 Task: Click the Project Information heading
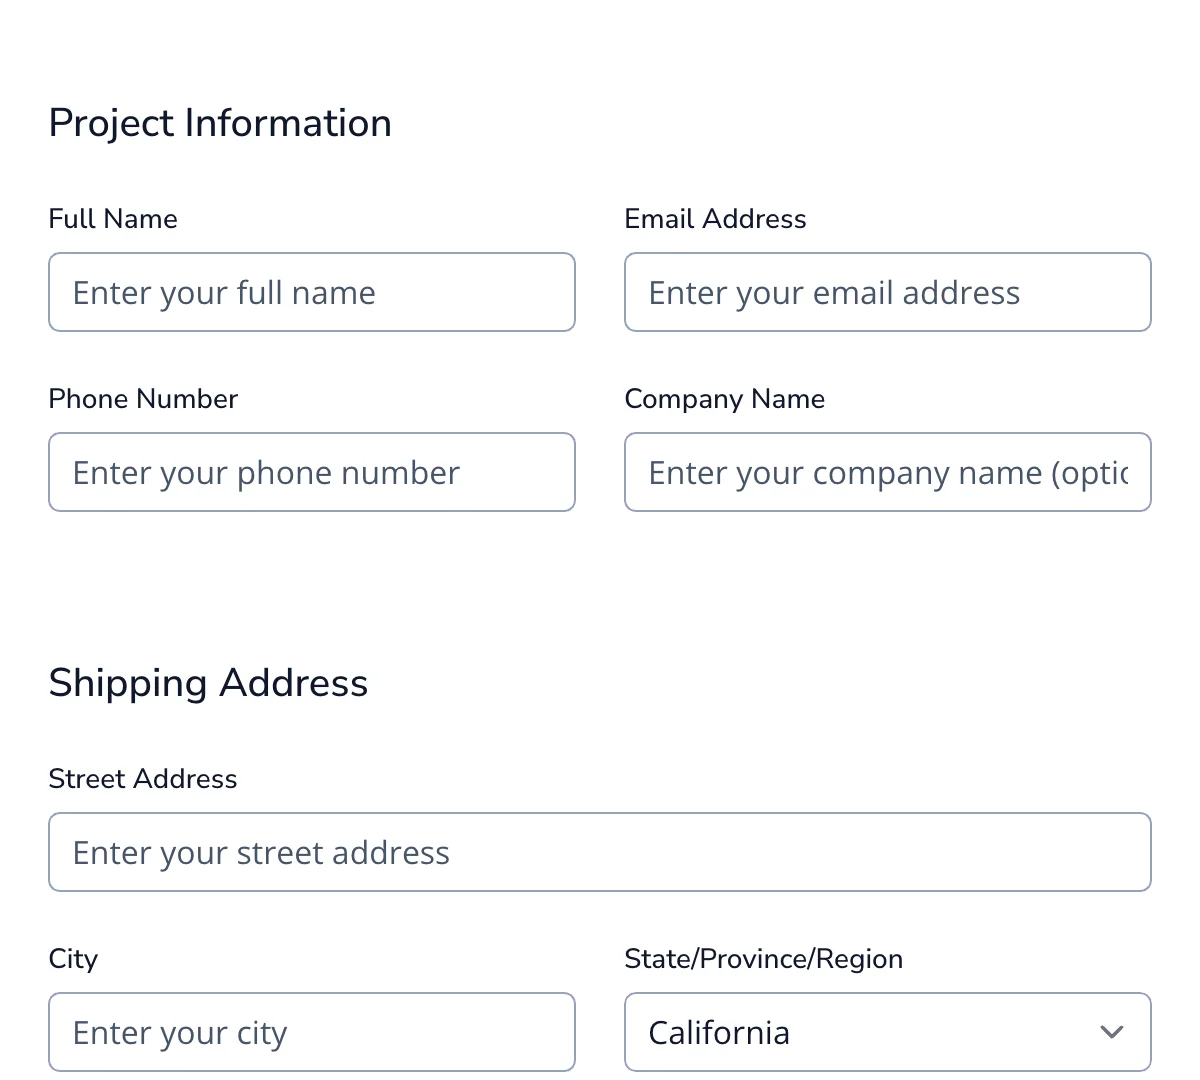pos(220,122)
